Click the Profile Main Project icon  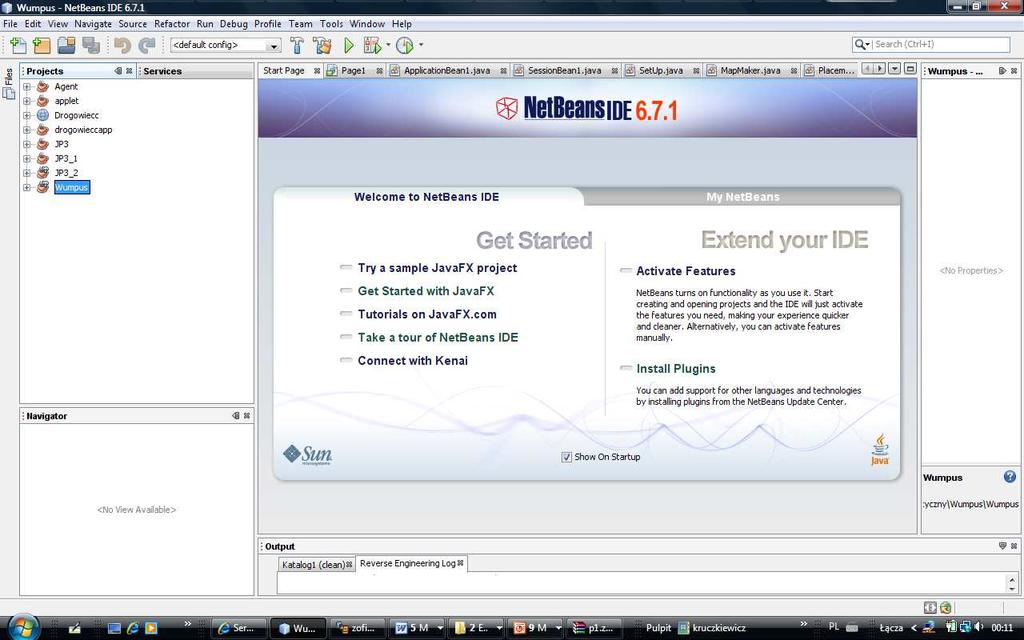(x=405, y=45)
